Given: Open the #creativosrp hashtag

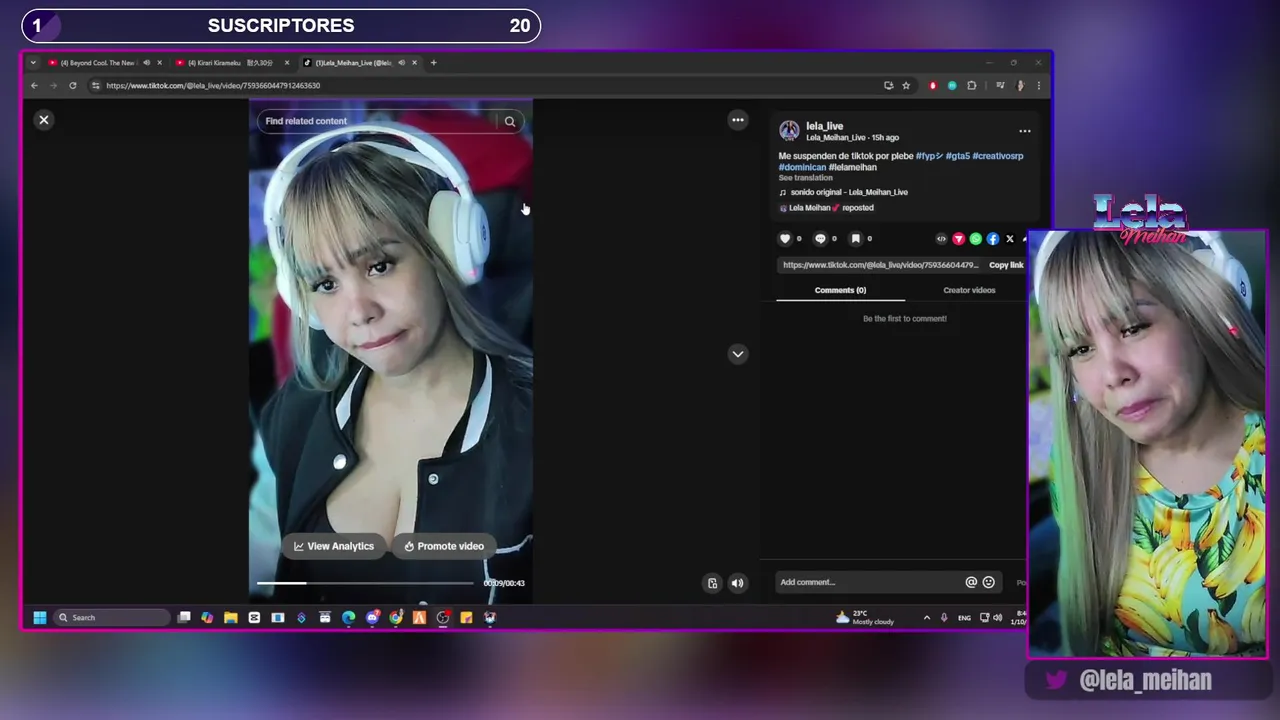Looking at the screenshot, I should coord(998,156).
